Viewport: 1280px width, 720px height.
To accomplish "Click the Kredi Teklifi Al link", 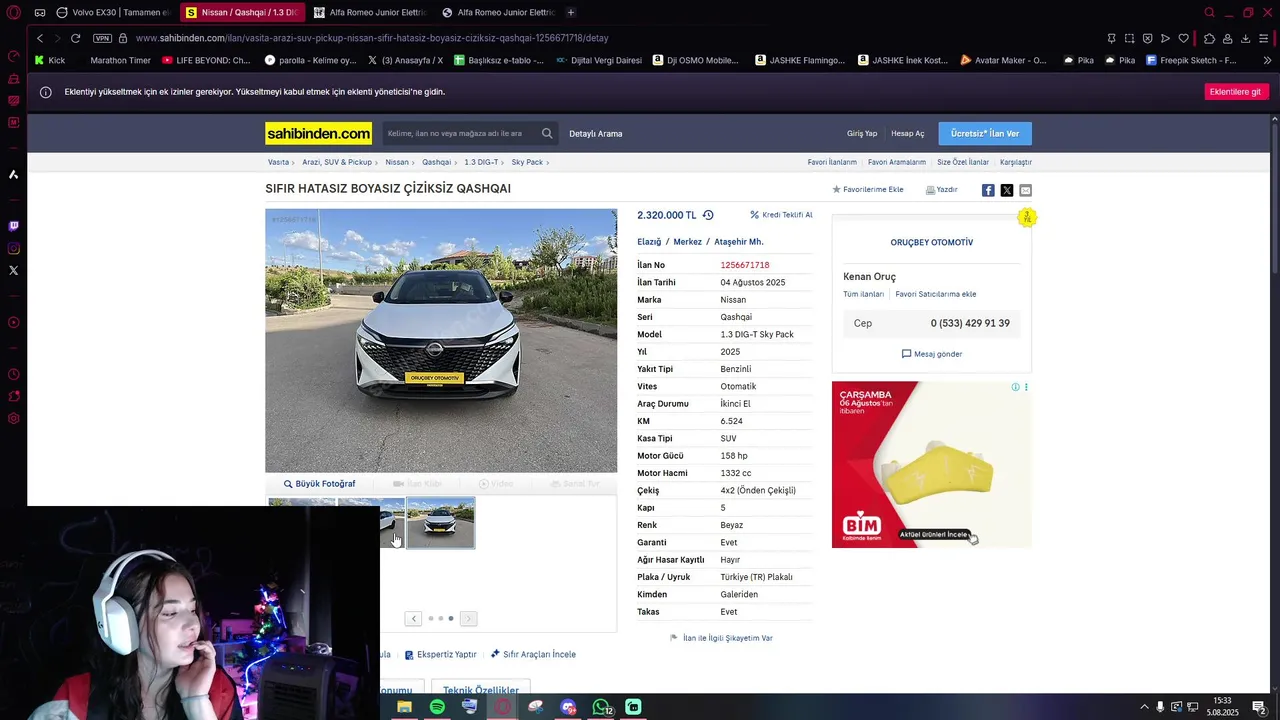I will 781,215.
